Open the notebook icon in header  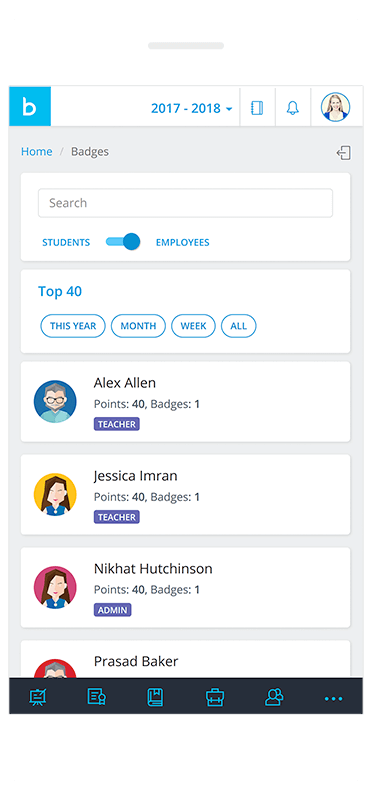coord(257,108)
